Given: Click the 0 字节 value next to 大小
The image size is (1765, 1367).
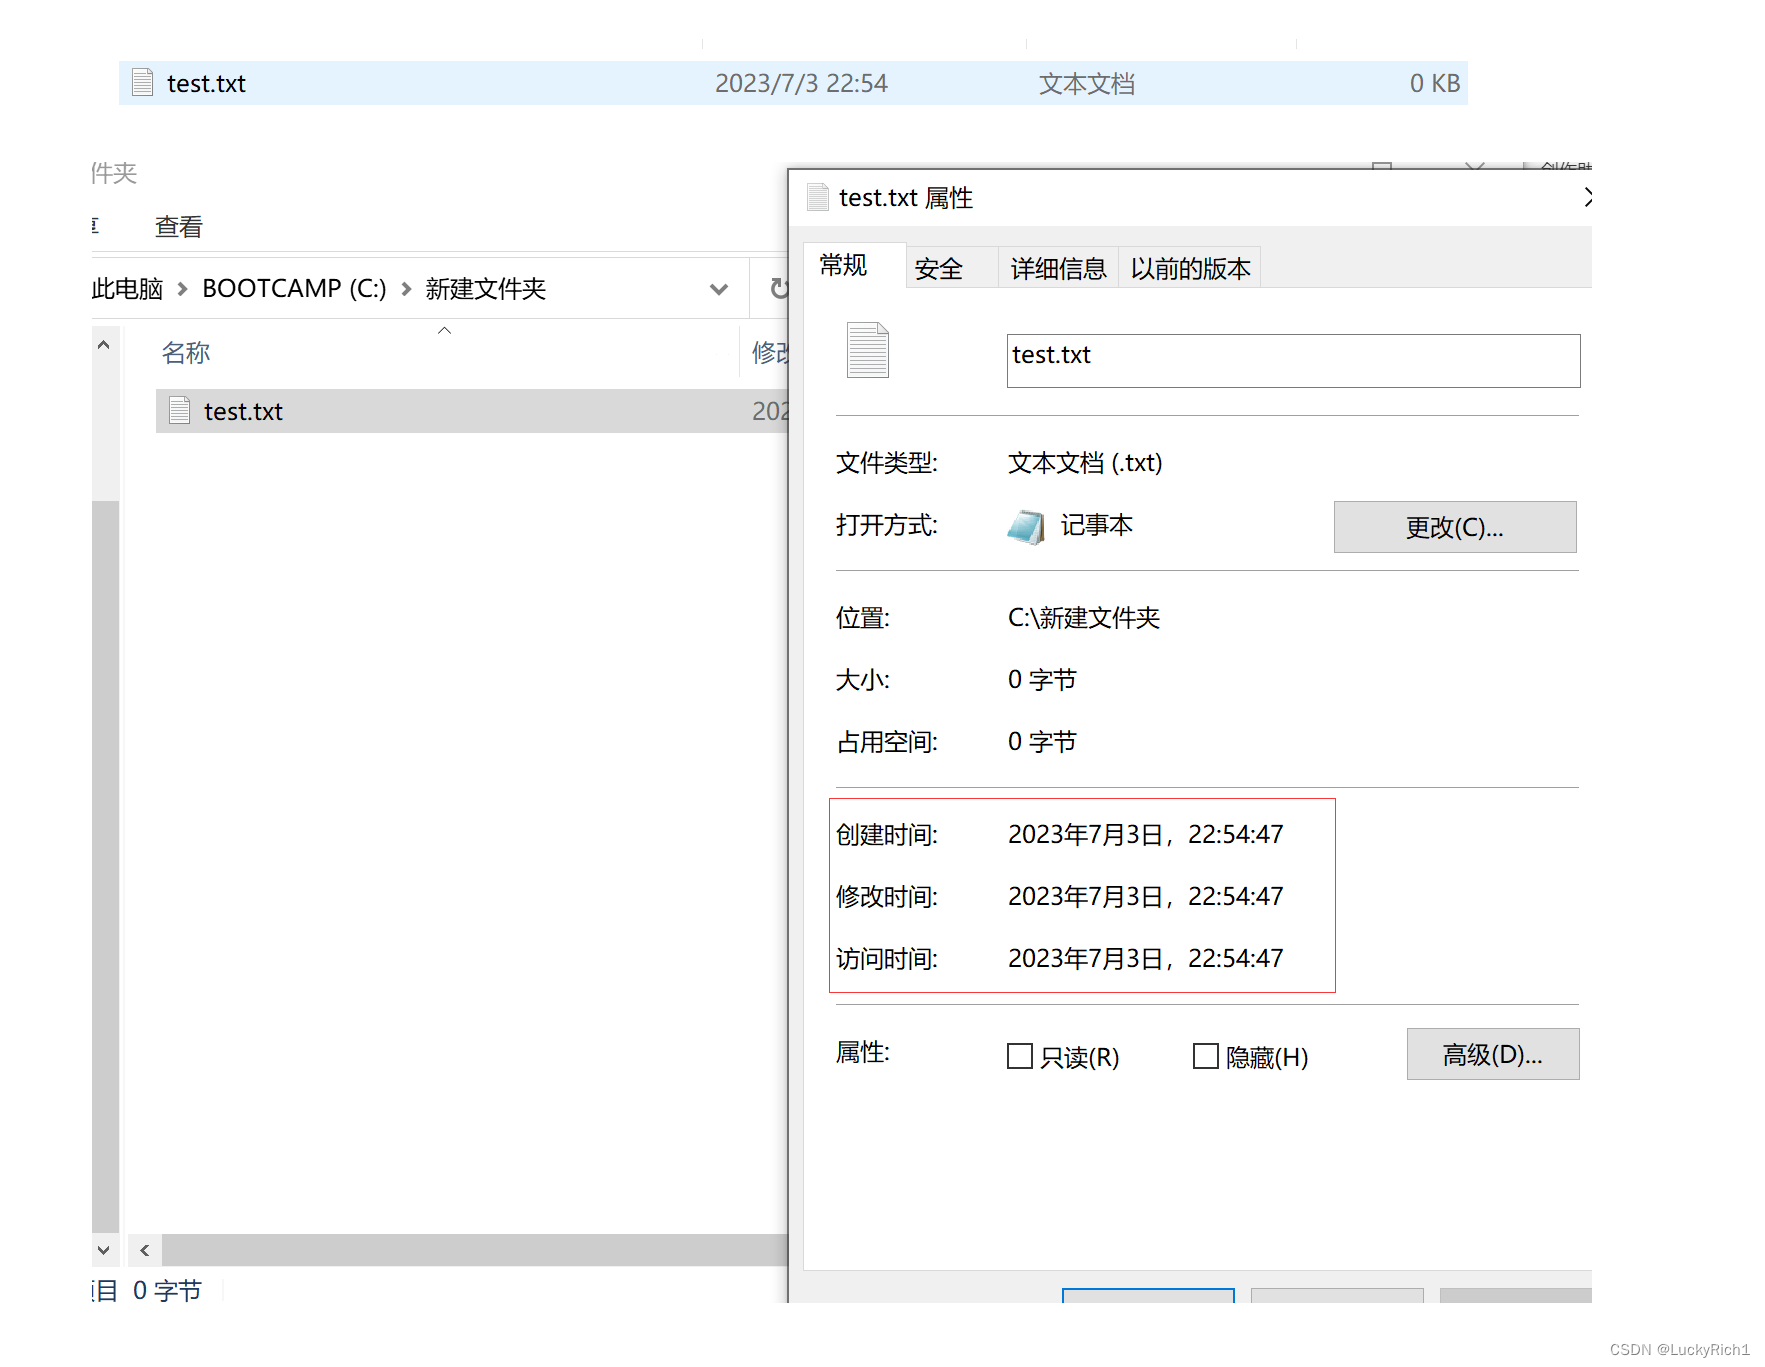Looking at the screenshot, I should (1042, 680).
